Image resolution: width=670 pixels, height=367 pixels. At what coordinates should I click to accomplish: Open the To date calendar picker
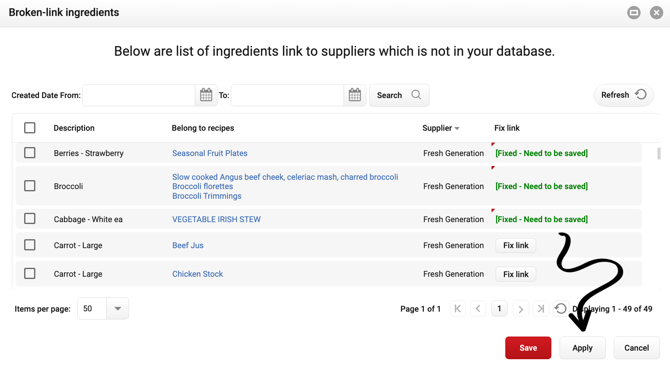(x=355, y=95)
